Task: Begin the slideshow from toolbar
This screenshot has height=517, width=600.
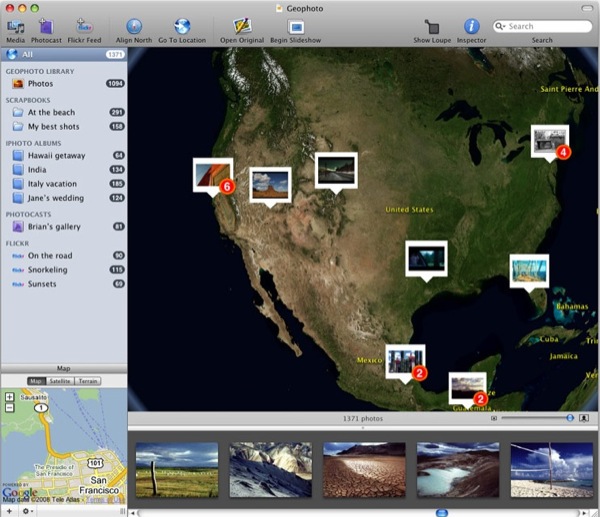Action: 294,26
